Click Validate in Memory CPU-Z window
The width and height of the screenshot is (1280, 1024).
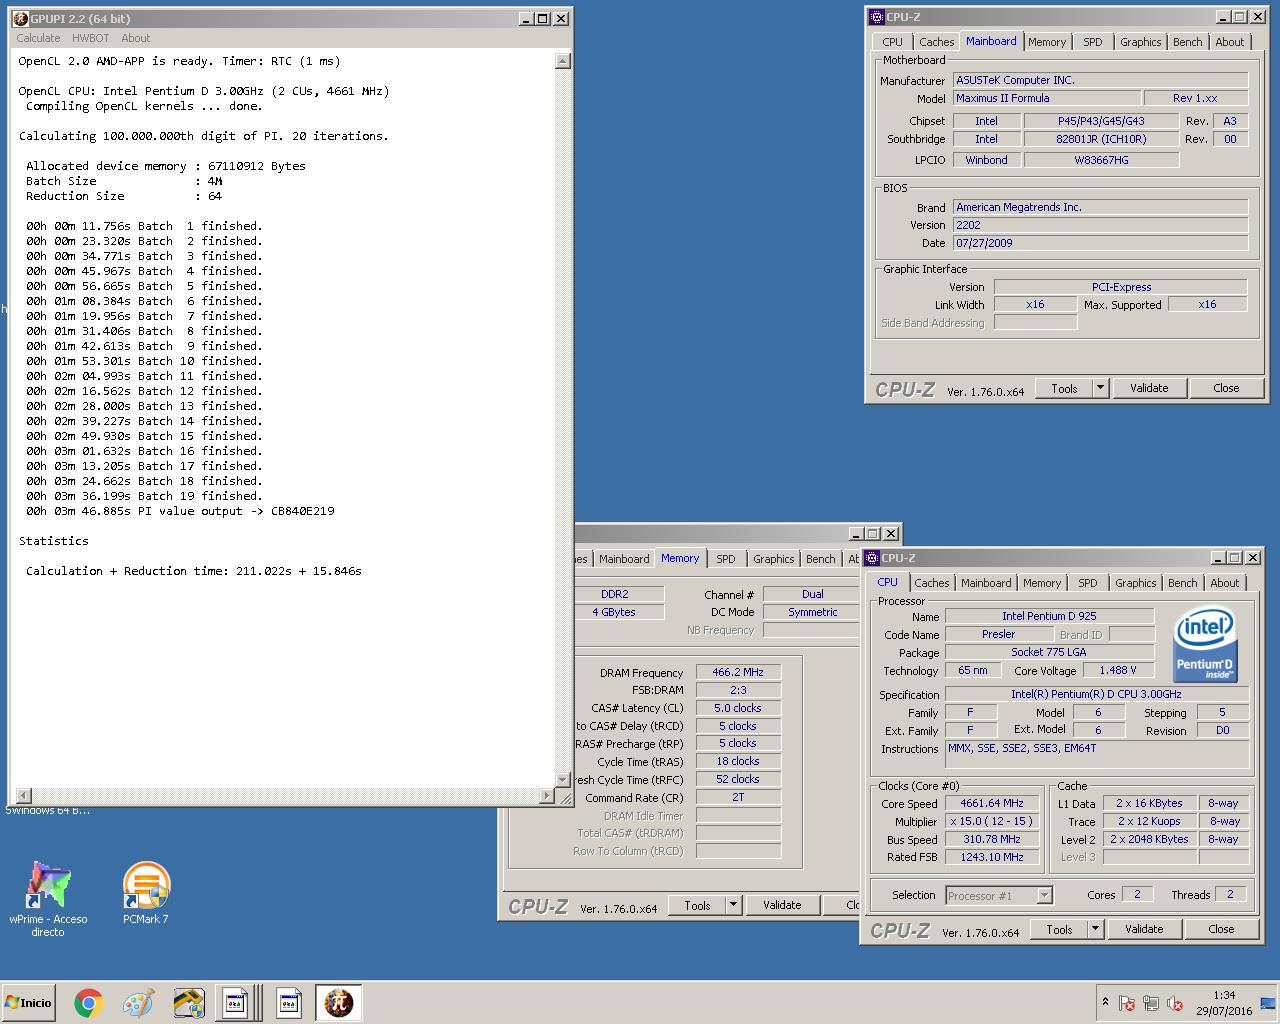782,905
